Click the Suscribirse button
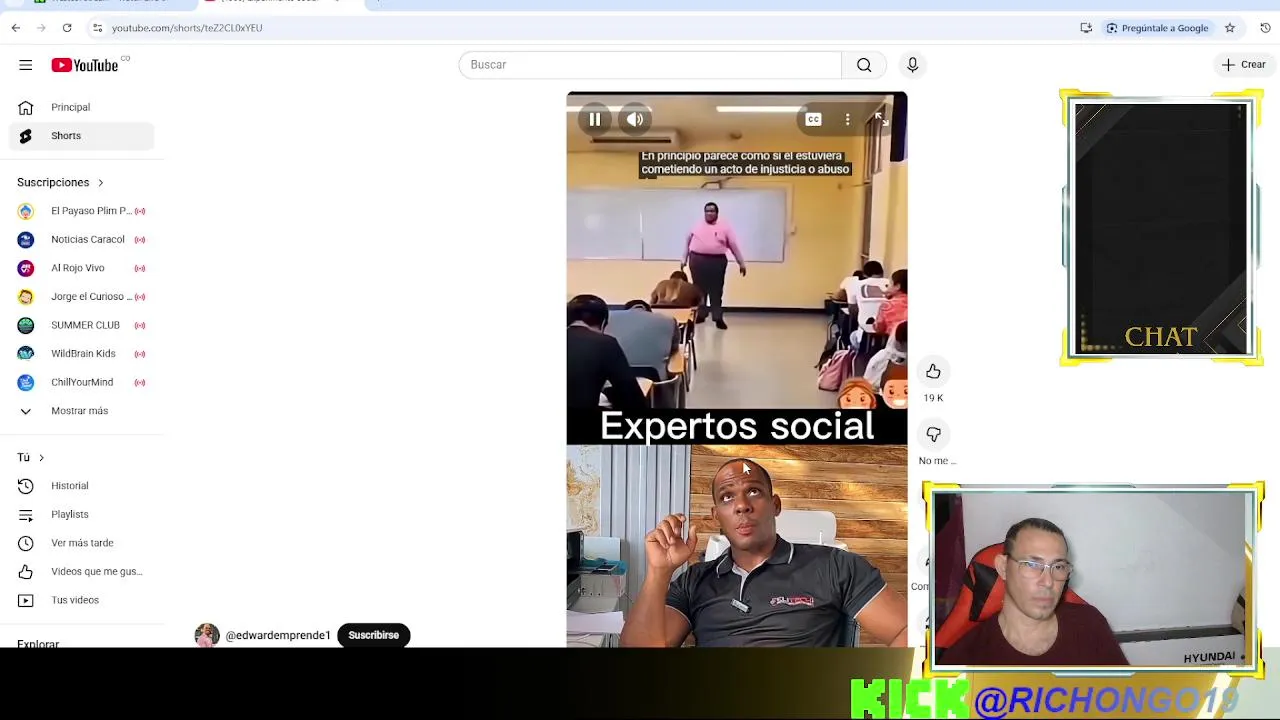 point(373,635)
